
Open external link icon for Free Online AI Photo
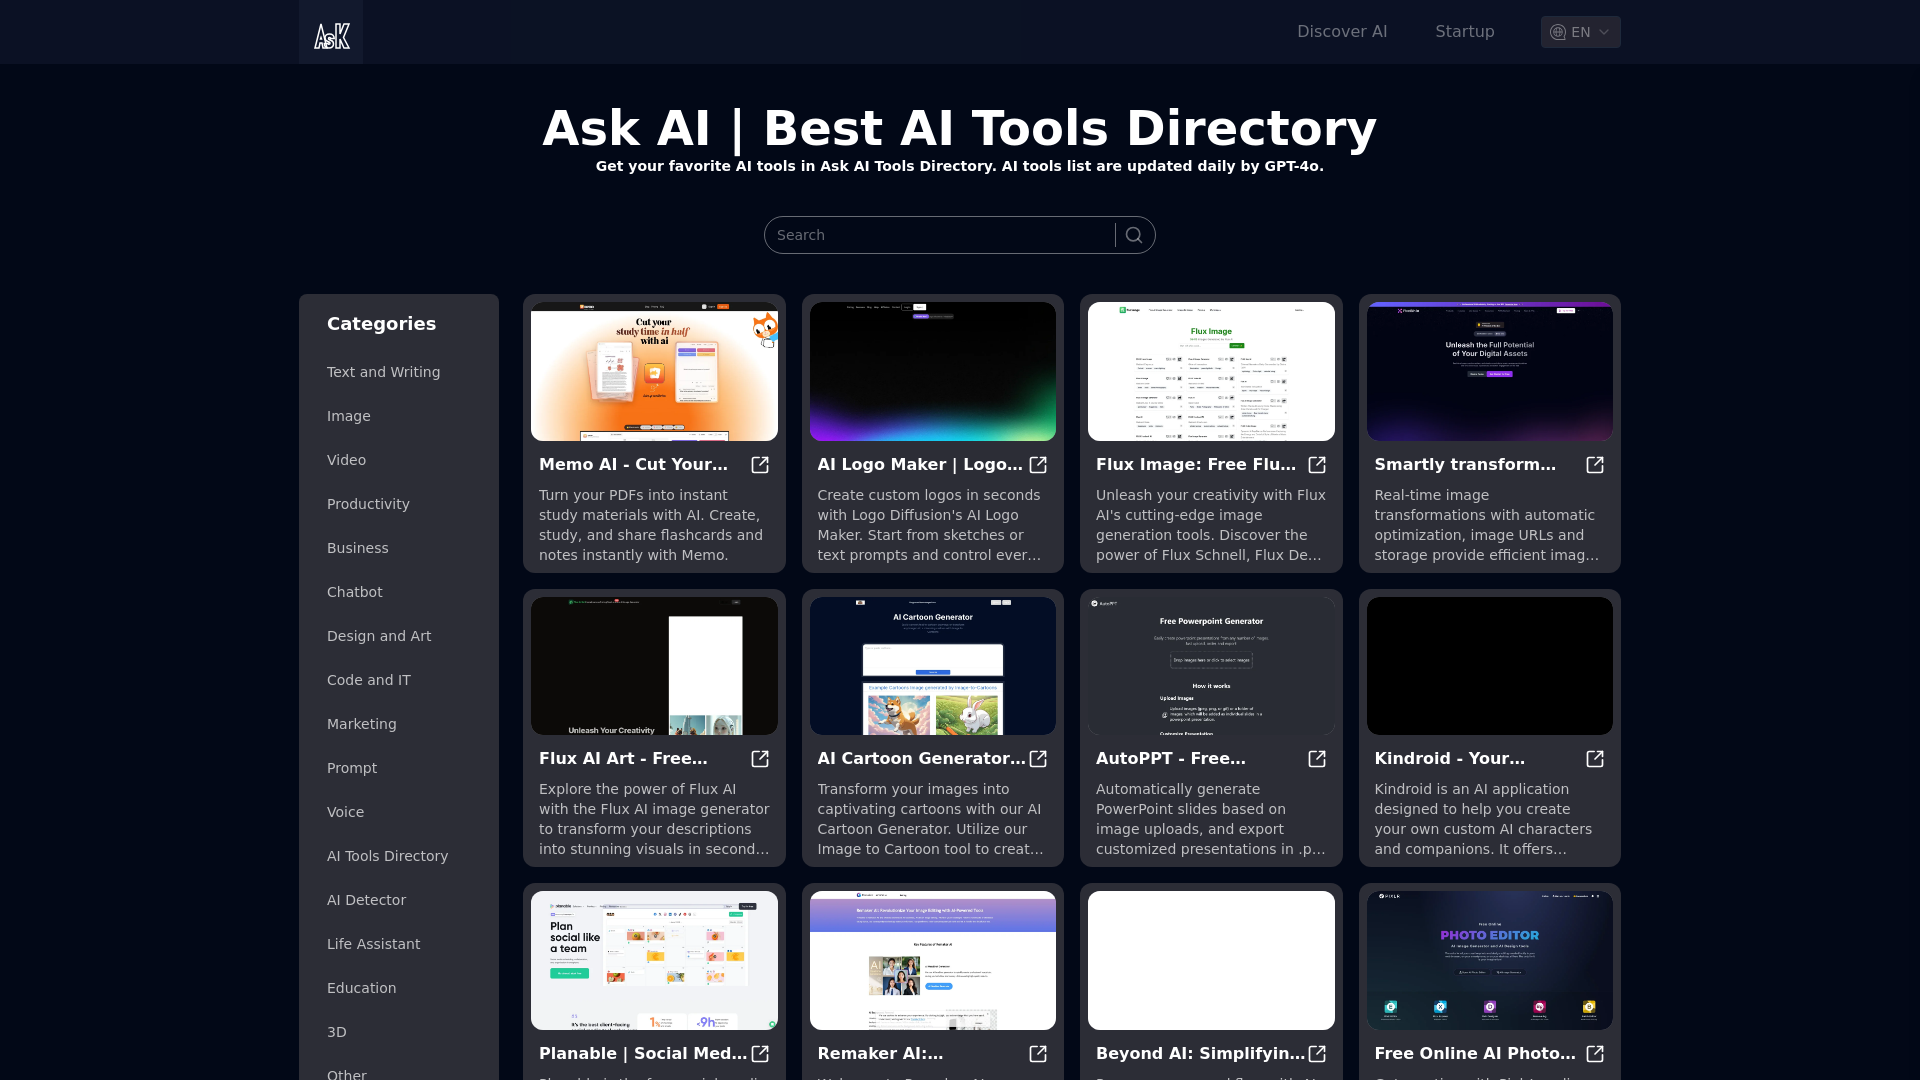pos(1595,1054)
